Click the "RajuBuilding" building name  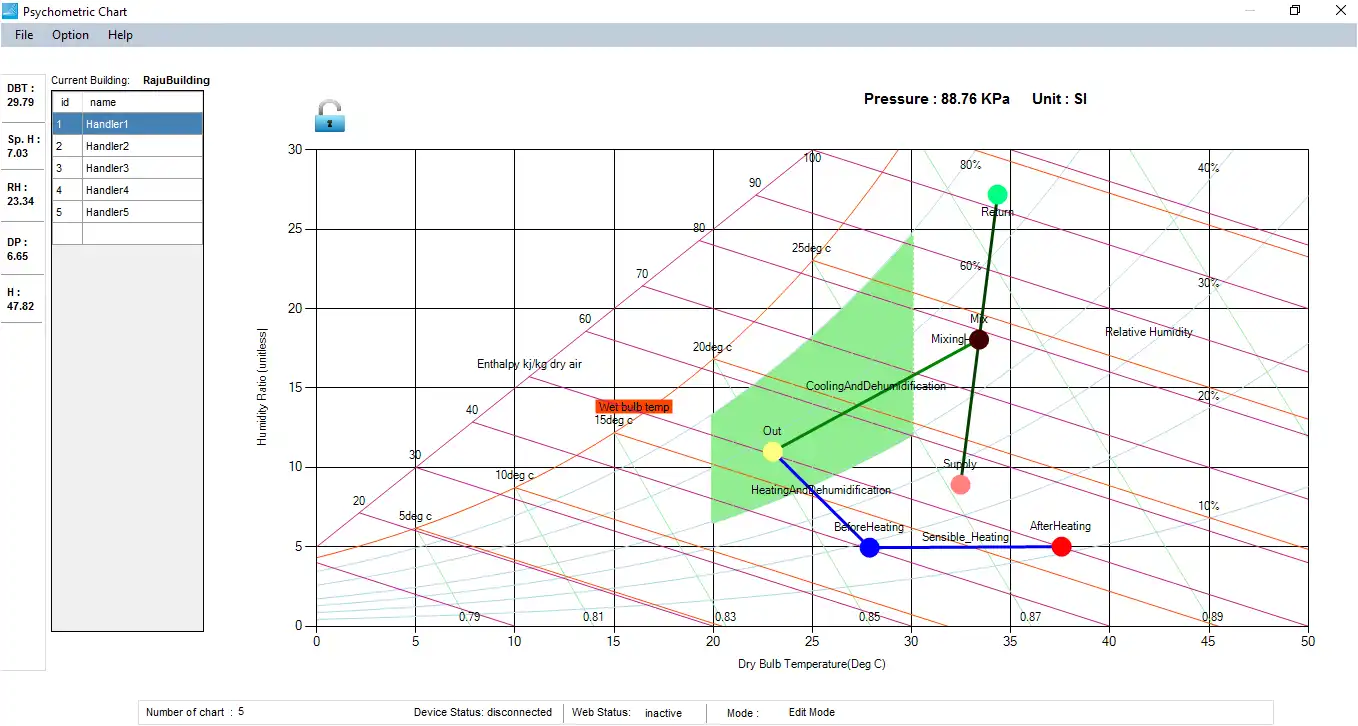(x=176, y=80)
